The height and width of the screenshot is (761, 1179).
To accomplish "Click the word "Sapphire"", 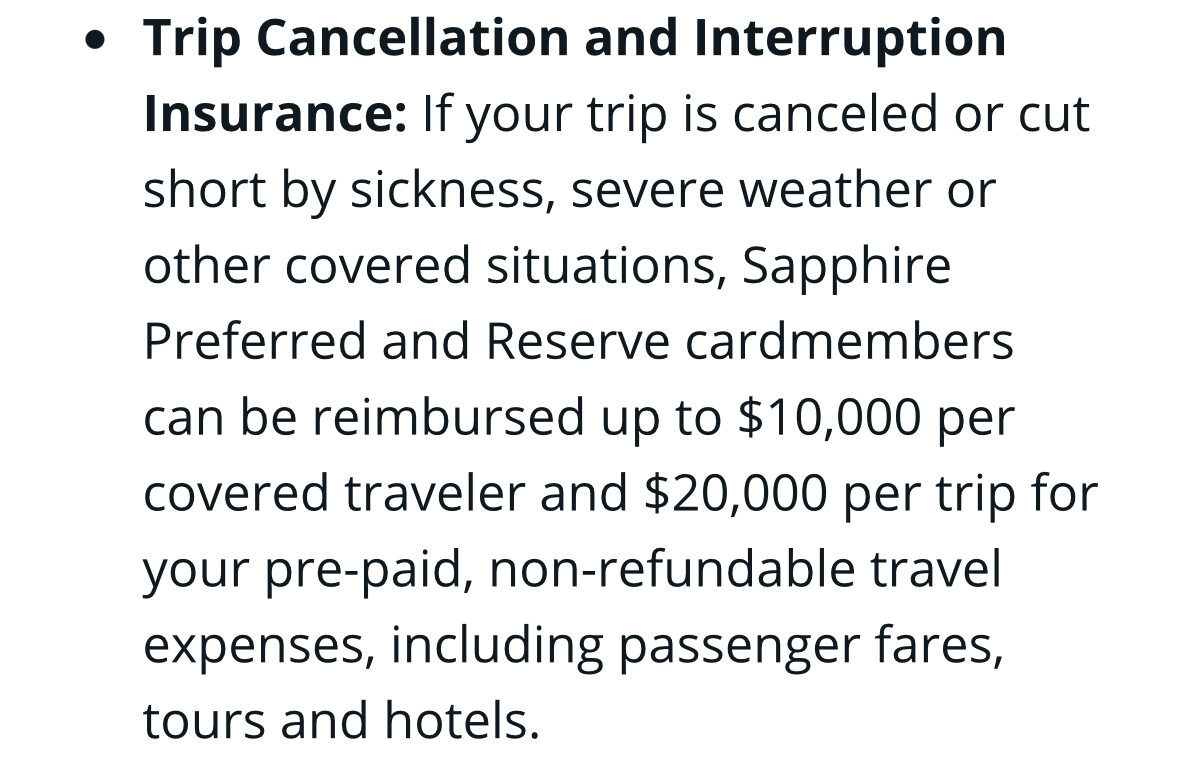I will pyautogui.click(x=846, y=267).
